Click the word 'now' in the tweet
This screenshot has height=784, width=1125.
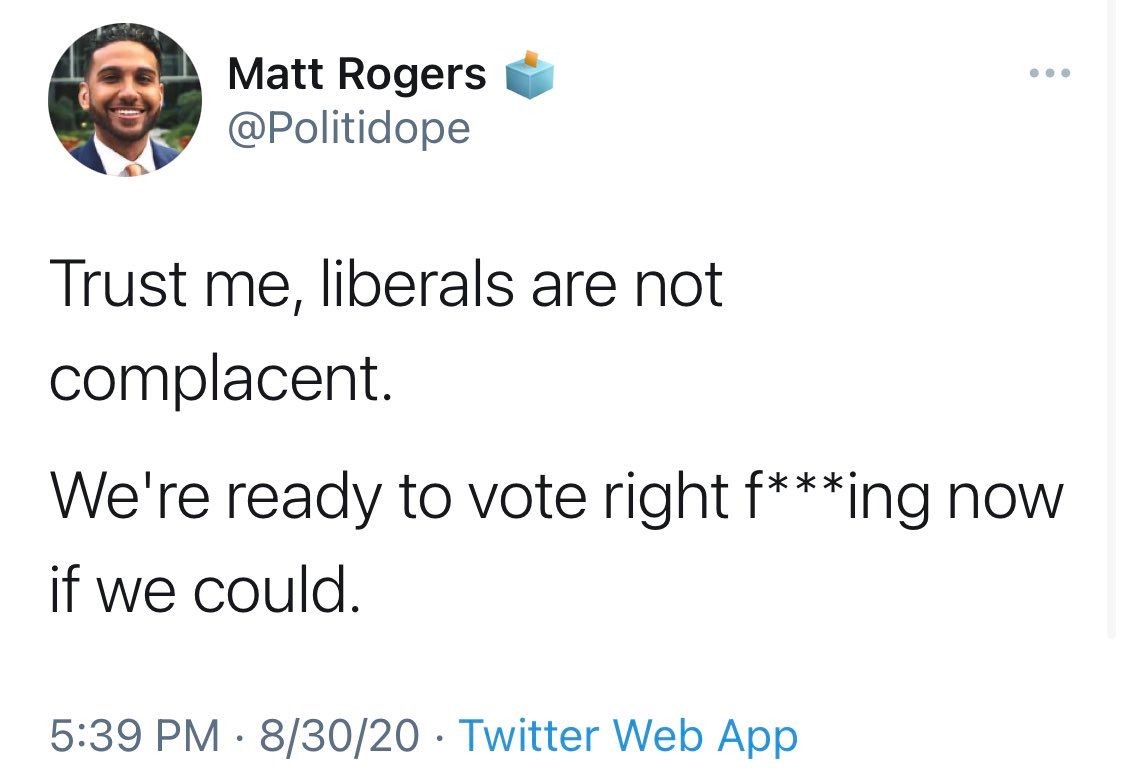(1004, 498)
